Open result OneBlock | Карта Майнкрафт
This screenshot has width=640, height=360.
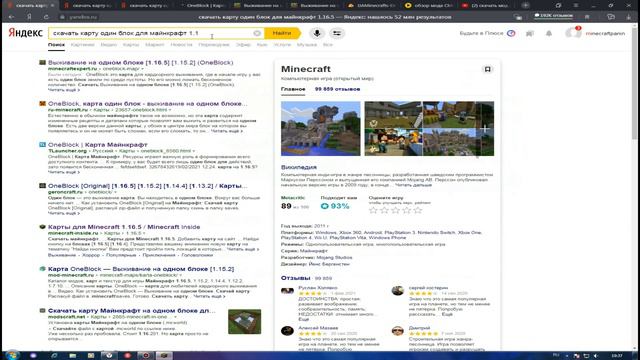(98, 144)
